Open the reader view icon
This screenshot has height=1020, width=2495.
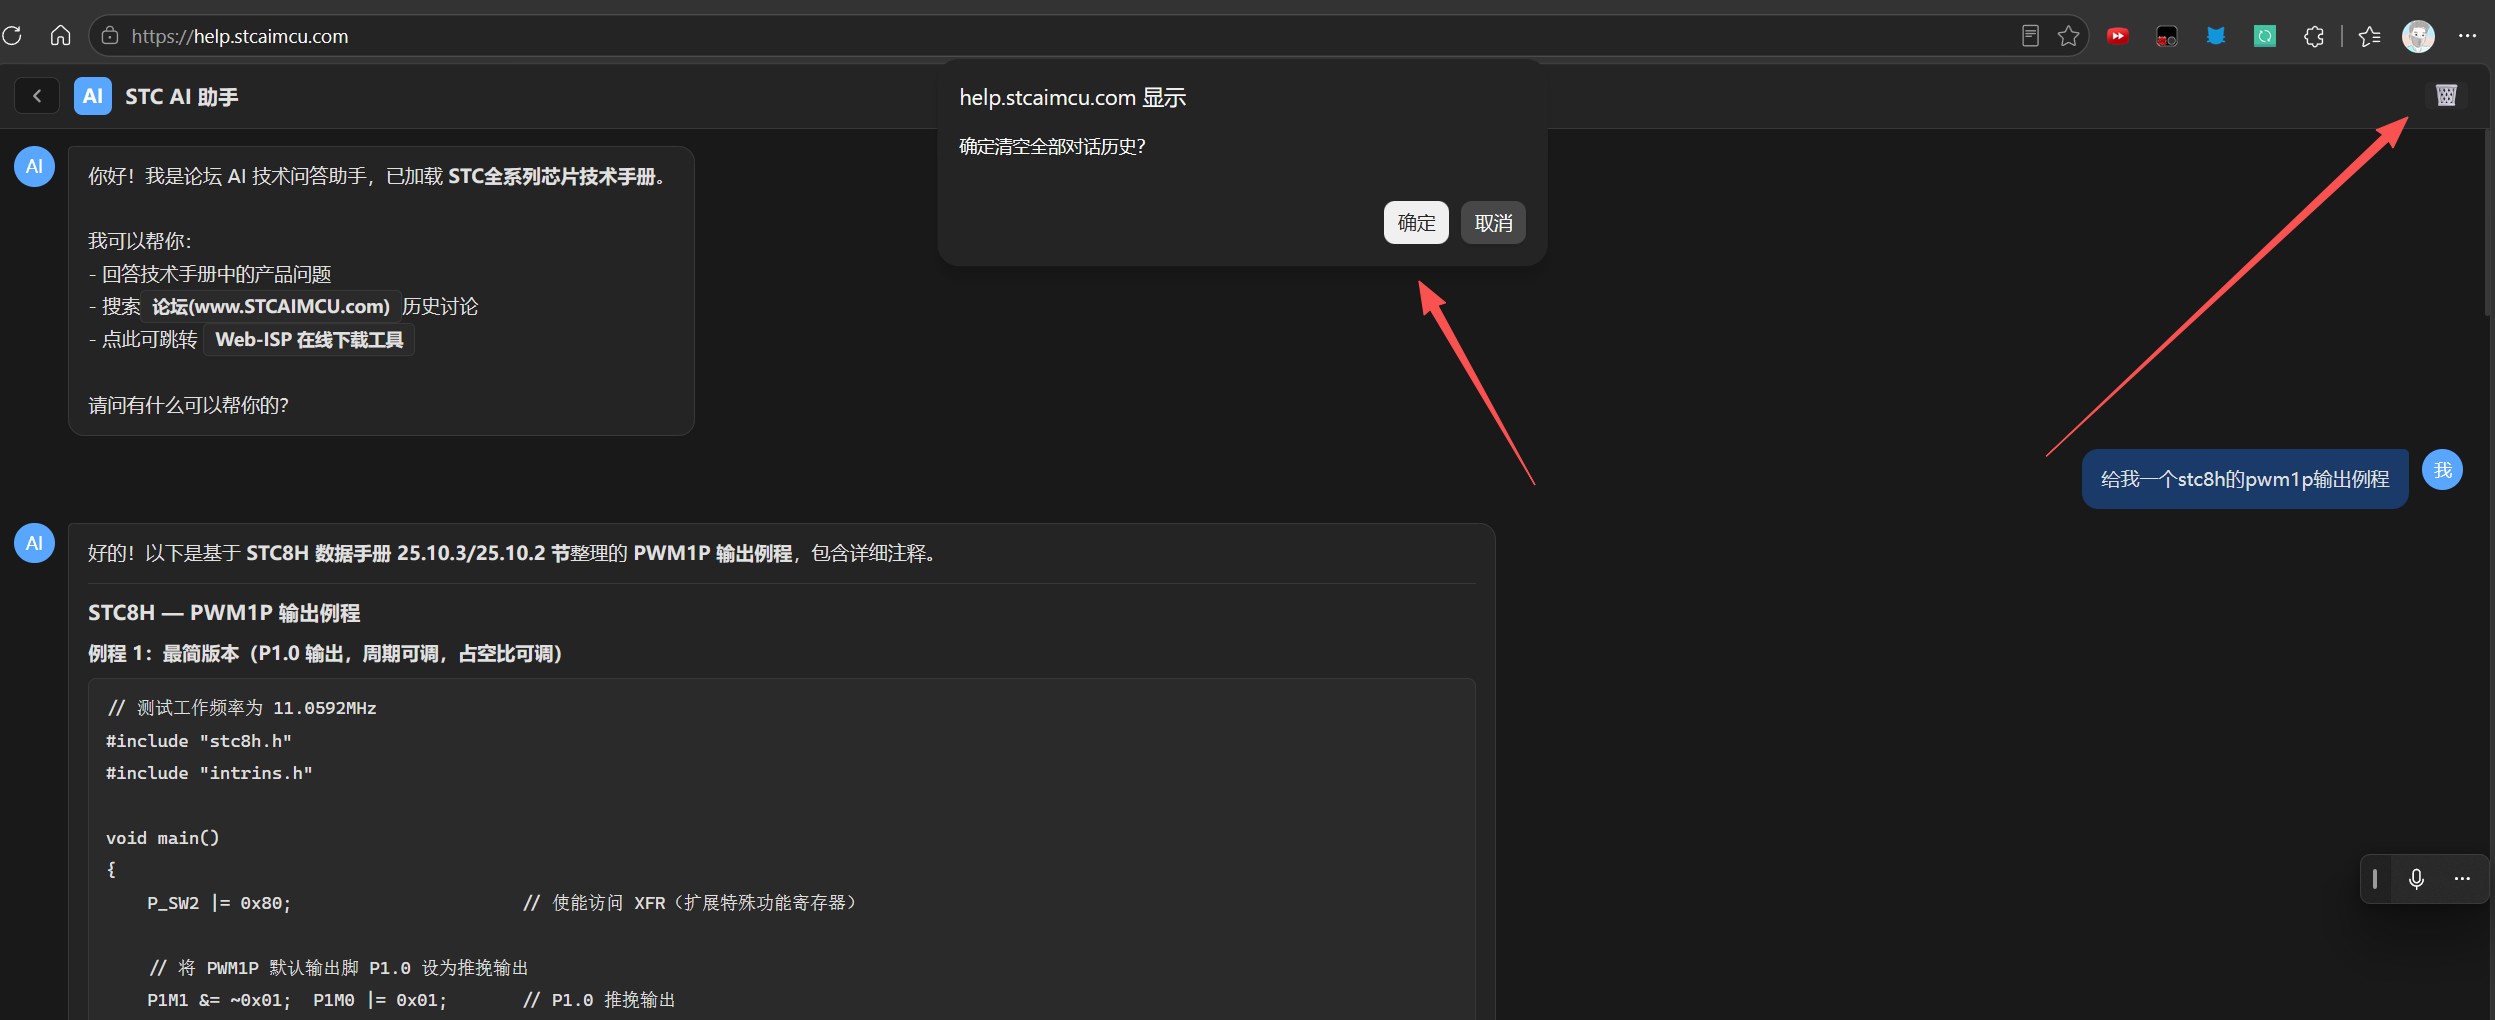pos(2030,36)
